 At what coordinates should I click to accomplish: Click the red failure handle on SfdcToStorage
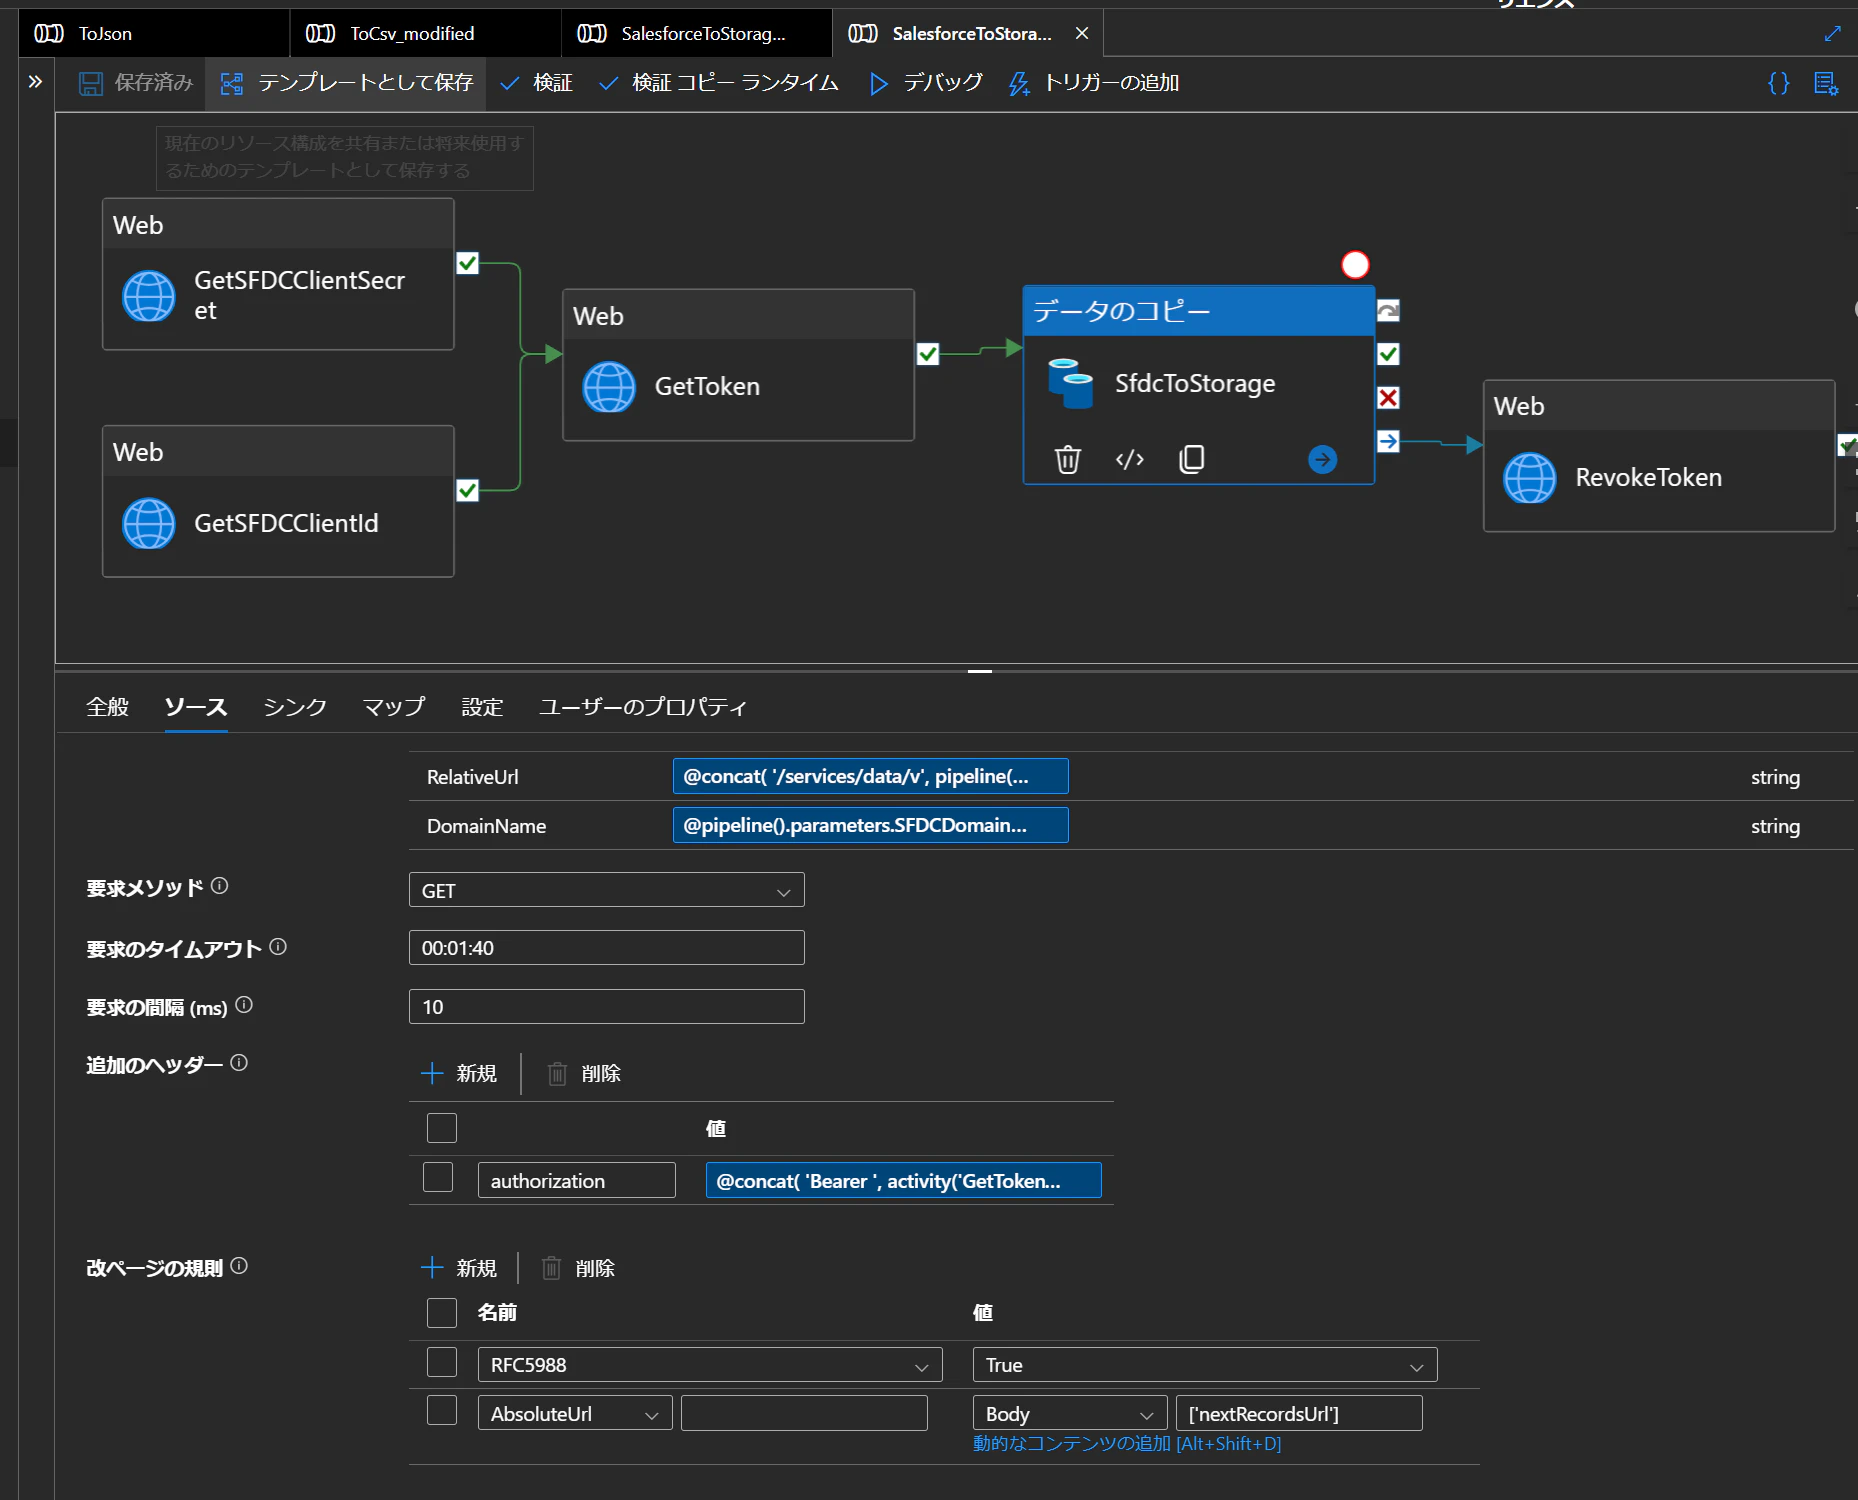[x=1388, y=398]
